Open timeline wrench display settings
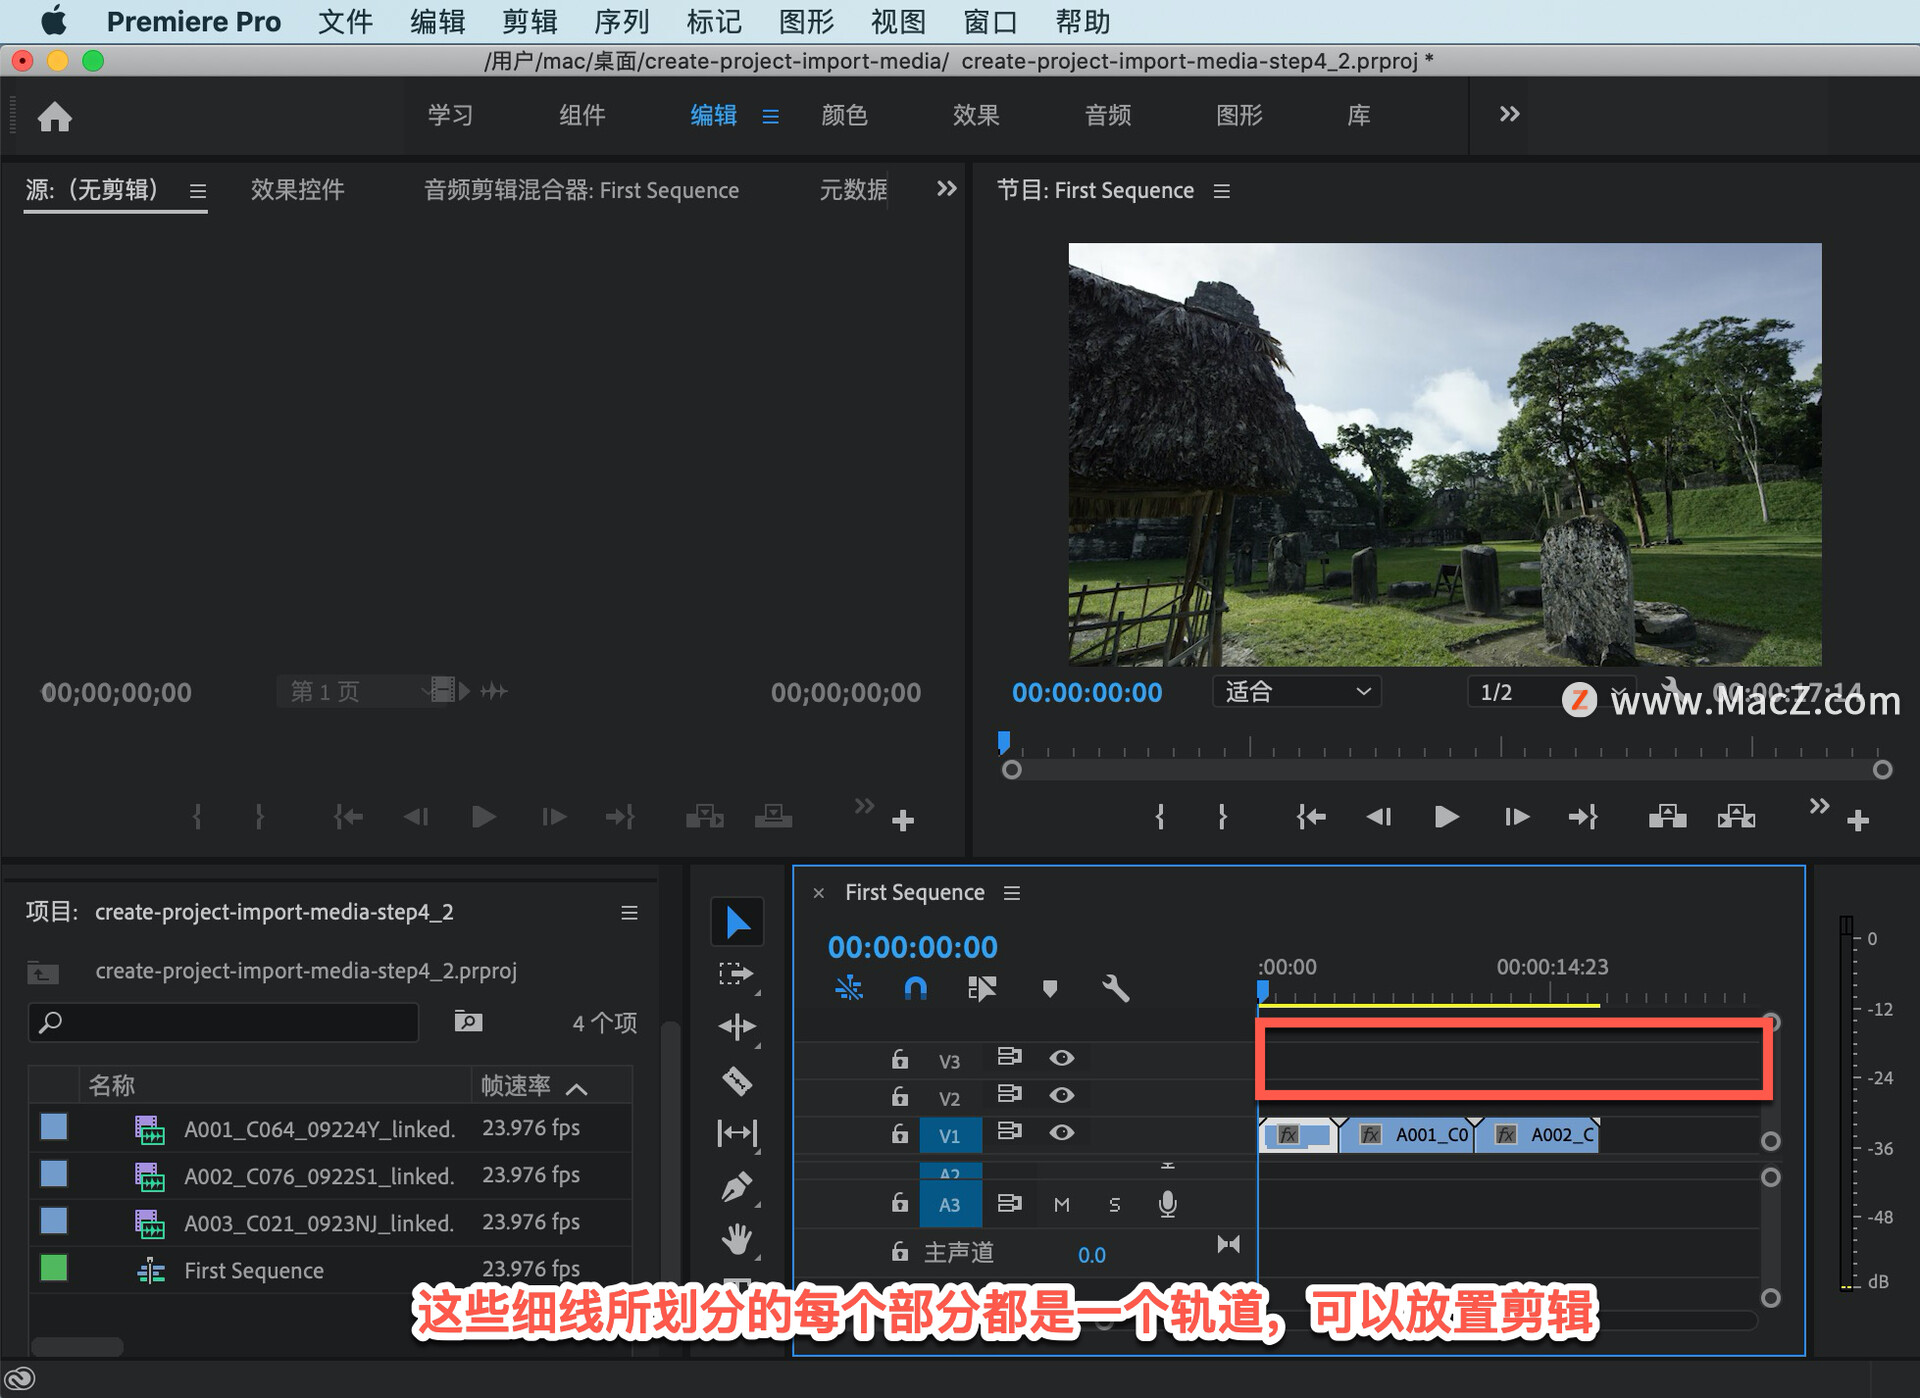 tap(1115, 989)
